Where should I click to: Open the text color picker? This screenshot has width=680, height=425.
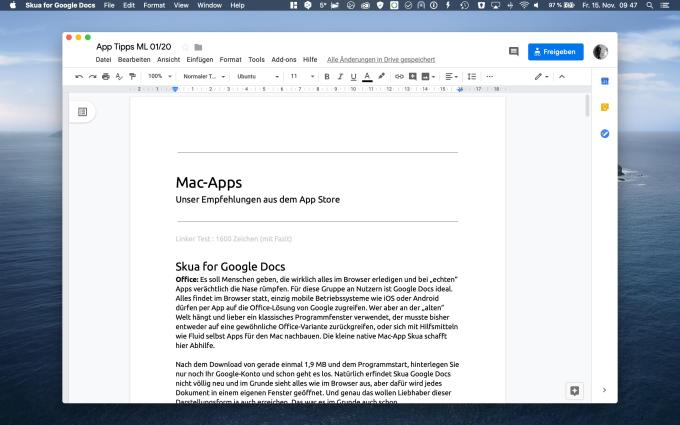pos(367,77)
